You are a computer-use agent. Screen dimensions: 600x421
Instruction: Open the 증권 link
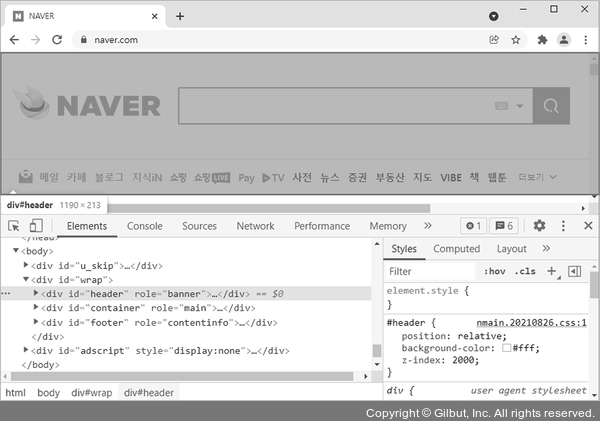(357, 177)
